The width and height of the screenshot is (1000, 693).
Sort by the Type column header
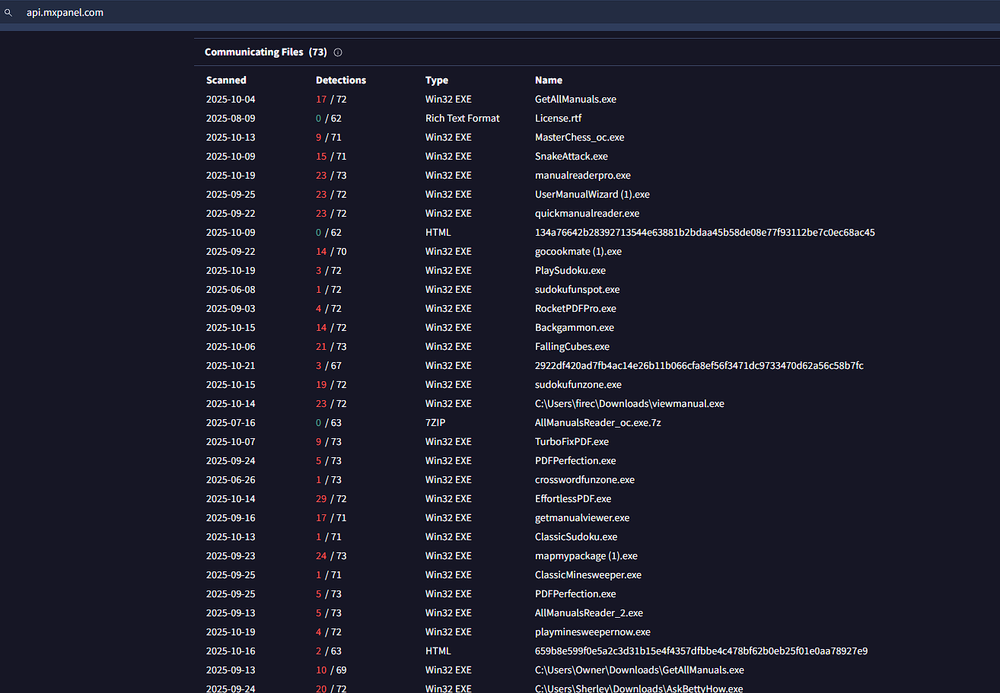coord(436,80)
